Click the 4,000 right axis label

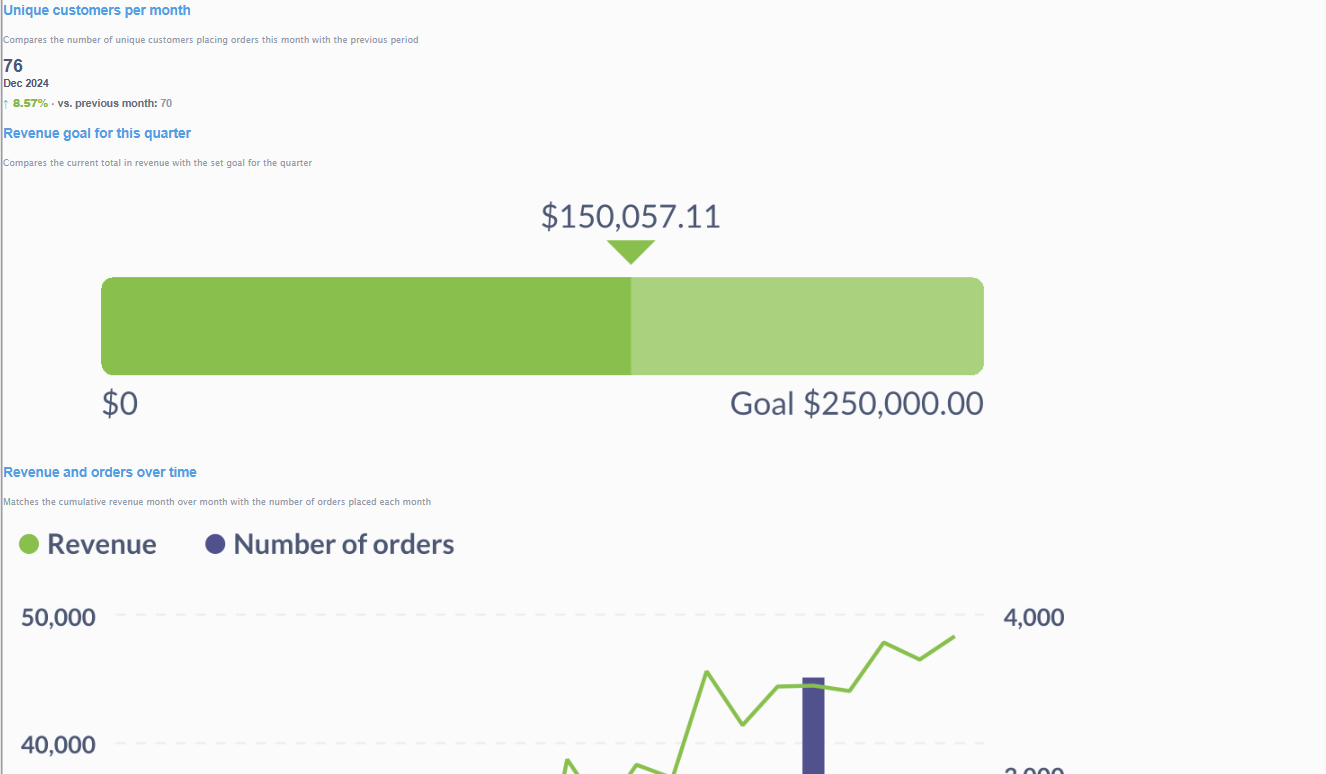click(x=1034, y=617)
